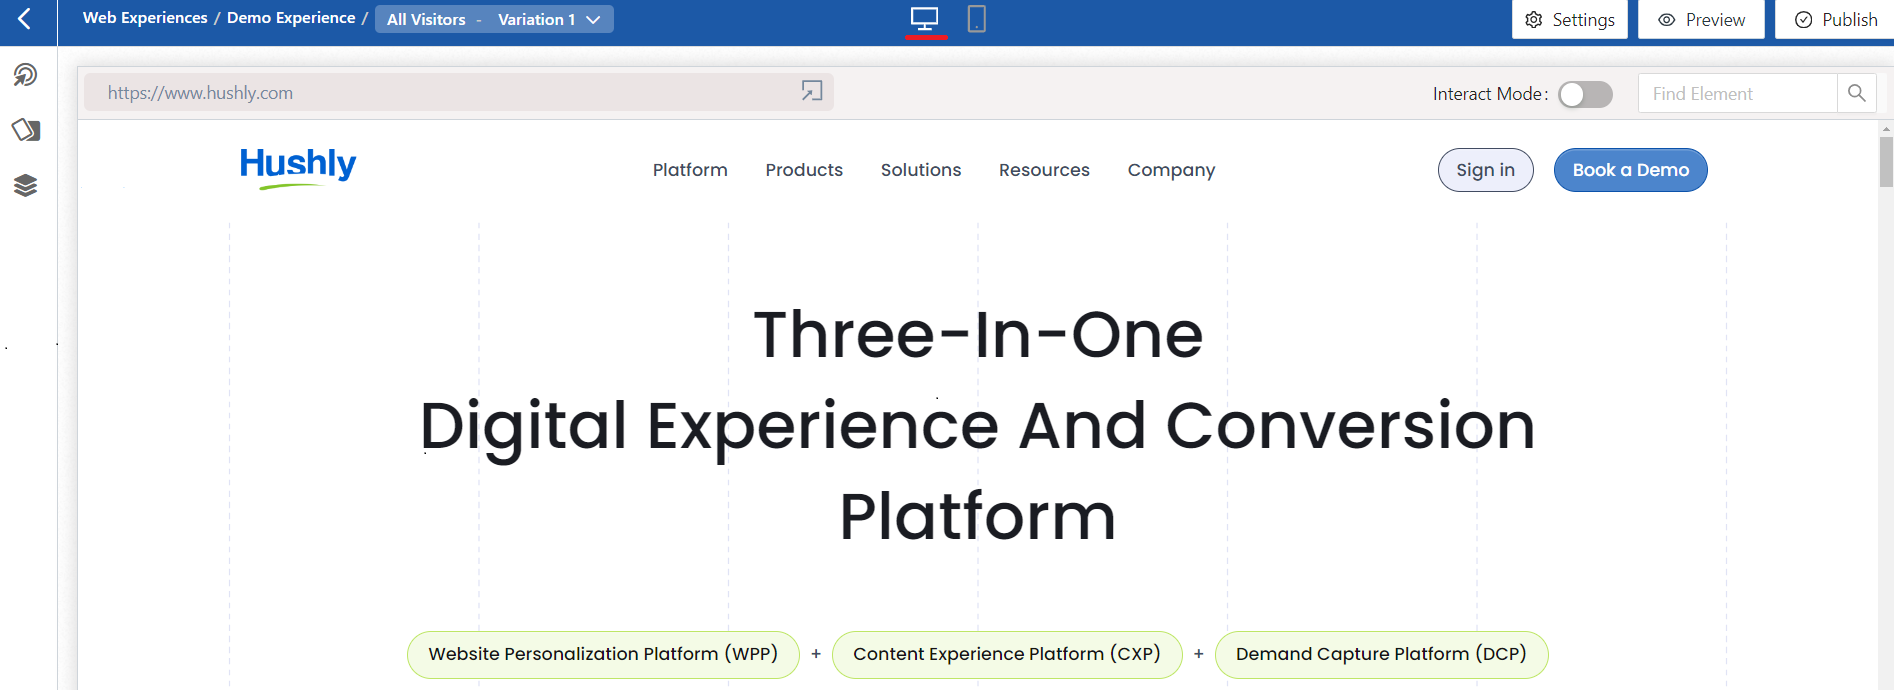This screenshot has width=1894, height=690.
Task: Open the Platform menu on Hushly site
Action: [690, 170]
